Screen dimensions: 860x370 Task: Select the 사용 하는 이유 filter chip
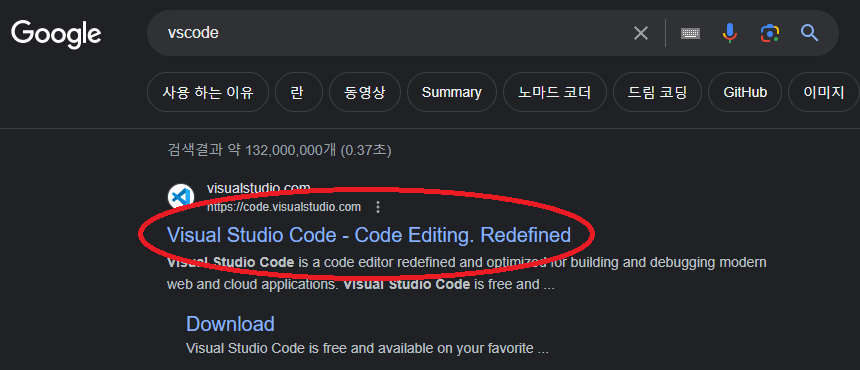tap(208, 92)
